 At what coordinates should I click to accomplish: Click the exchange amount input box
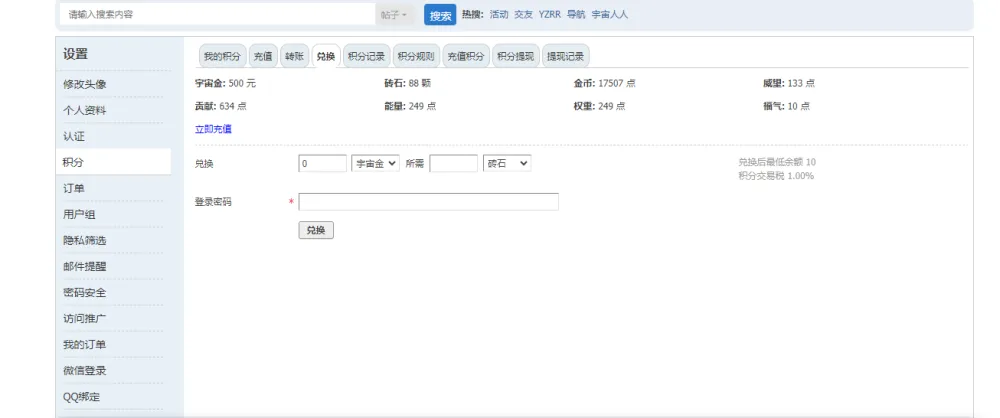(x=322, y=163)
